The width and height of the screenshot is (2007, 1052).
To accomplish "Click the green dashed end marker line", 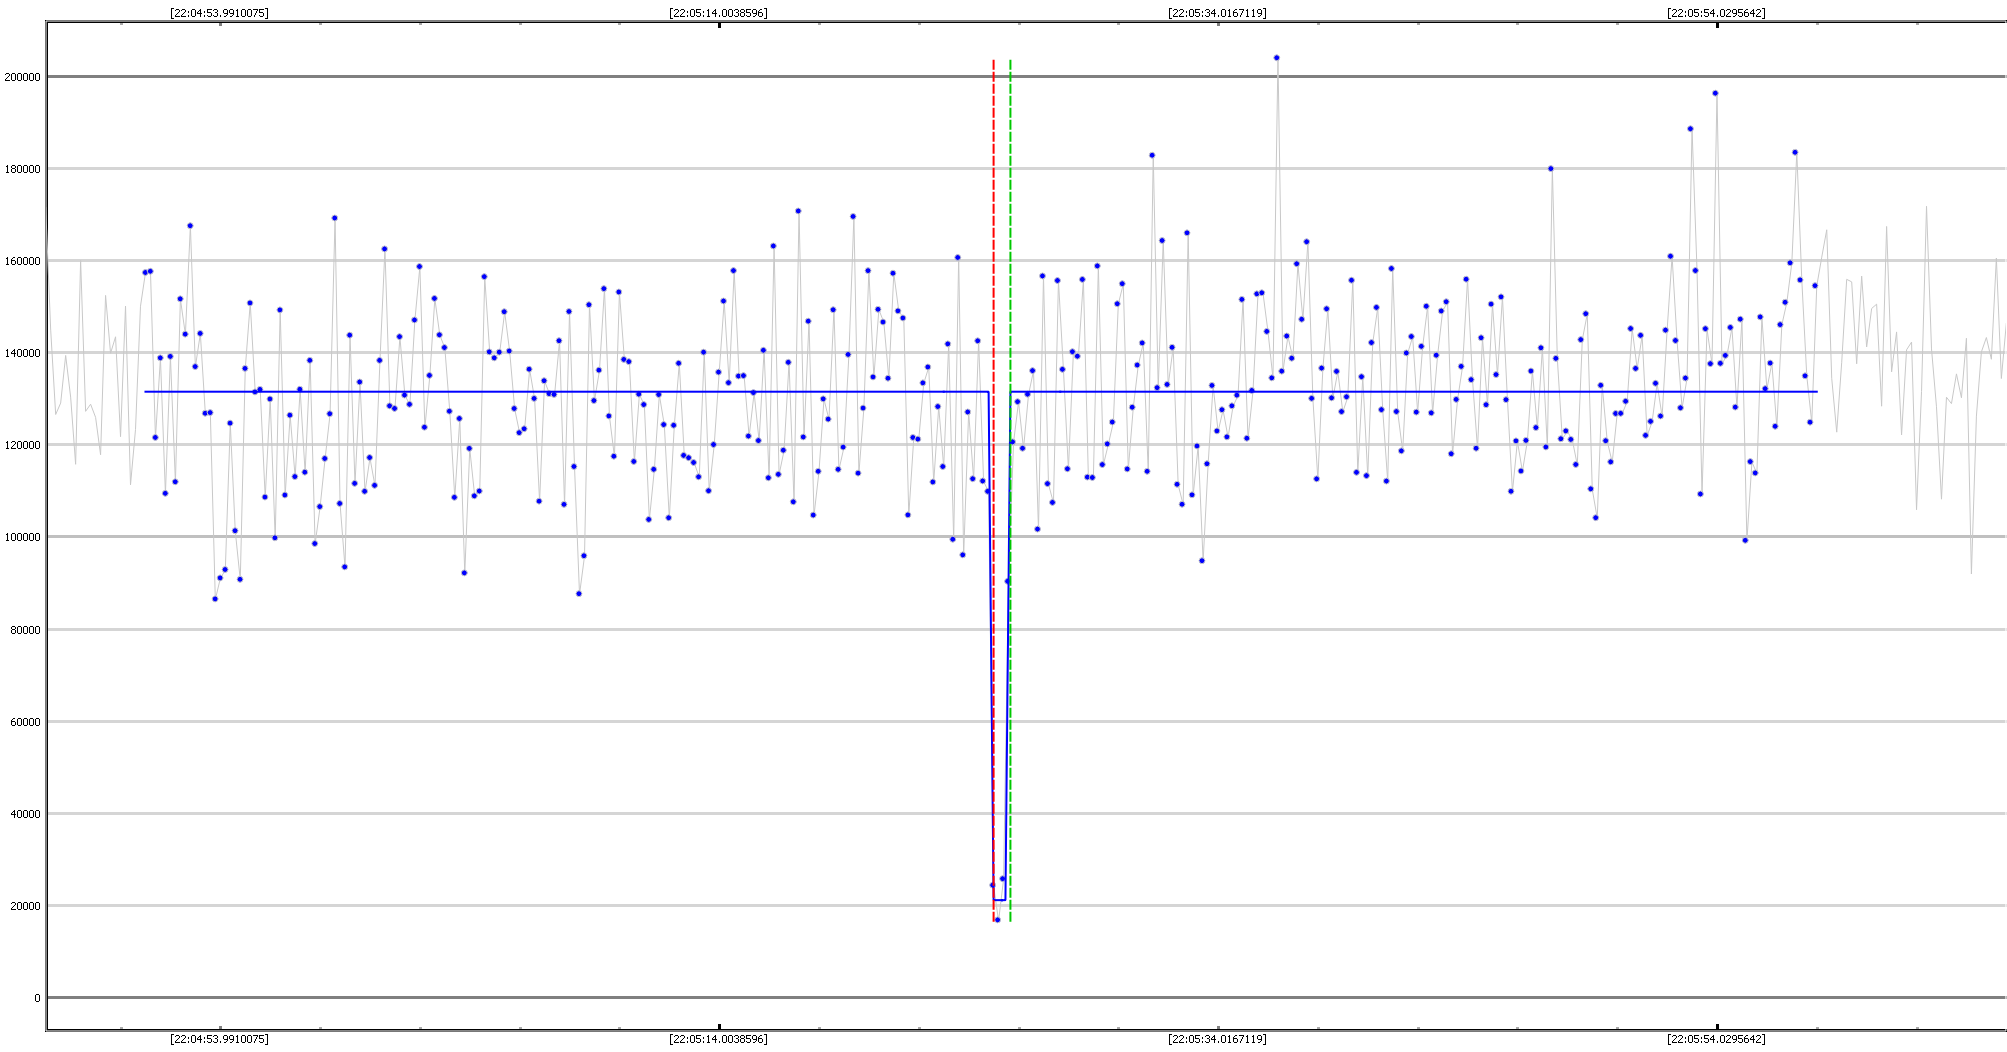I will 1010,490.
